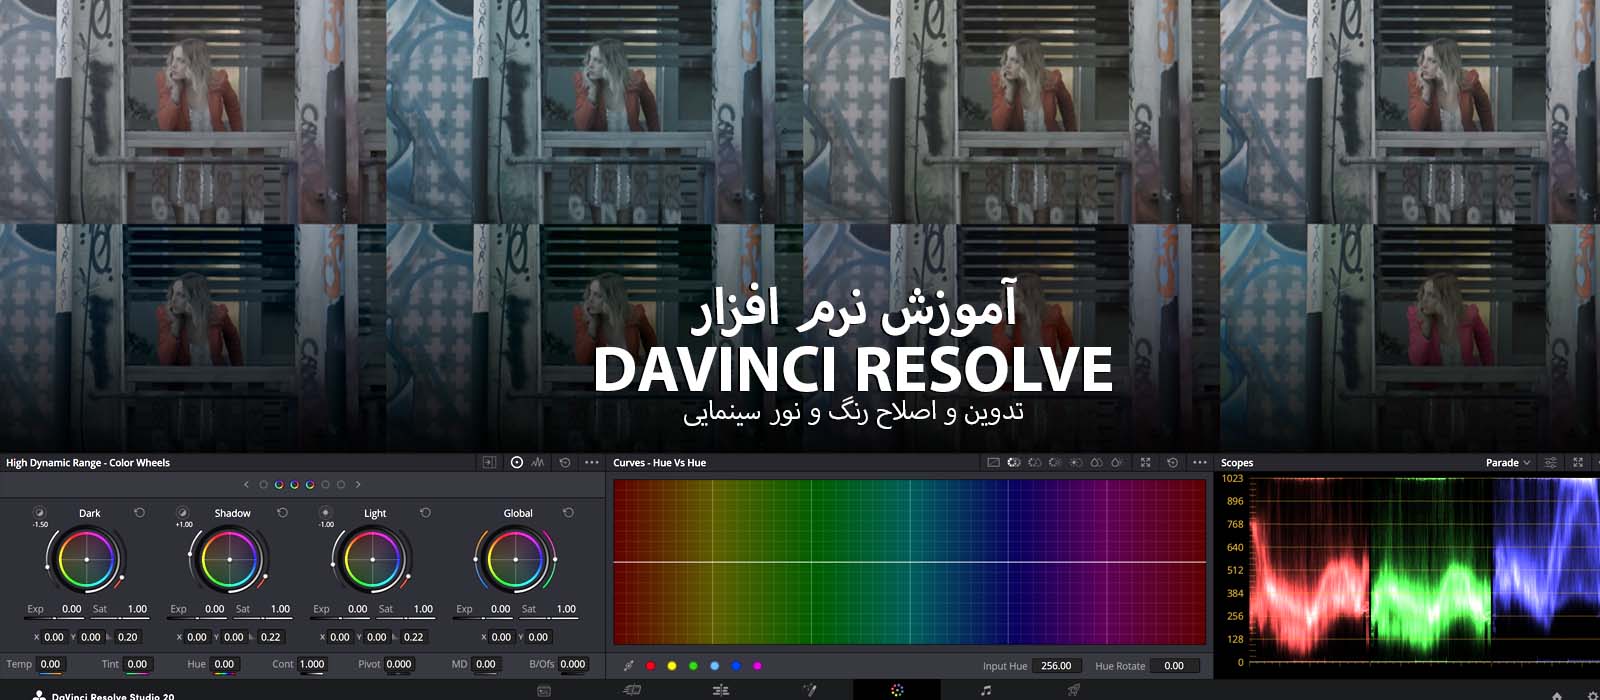Click the B/Ofs value field

click(573, 664)
